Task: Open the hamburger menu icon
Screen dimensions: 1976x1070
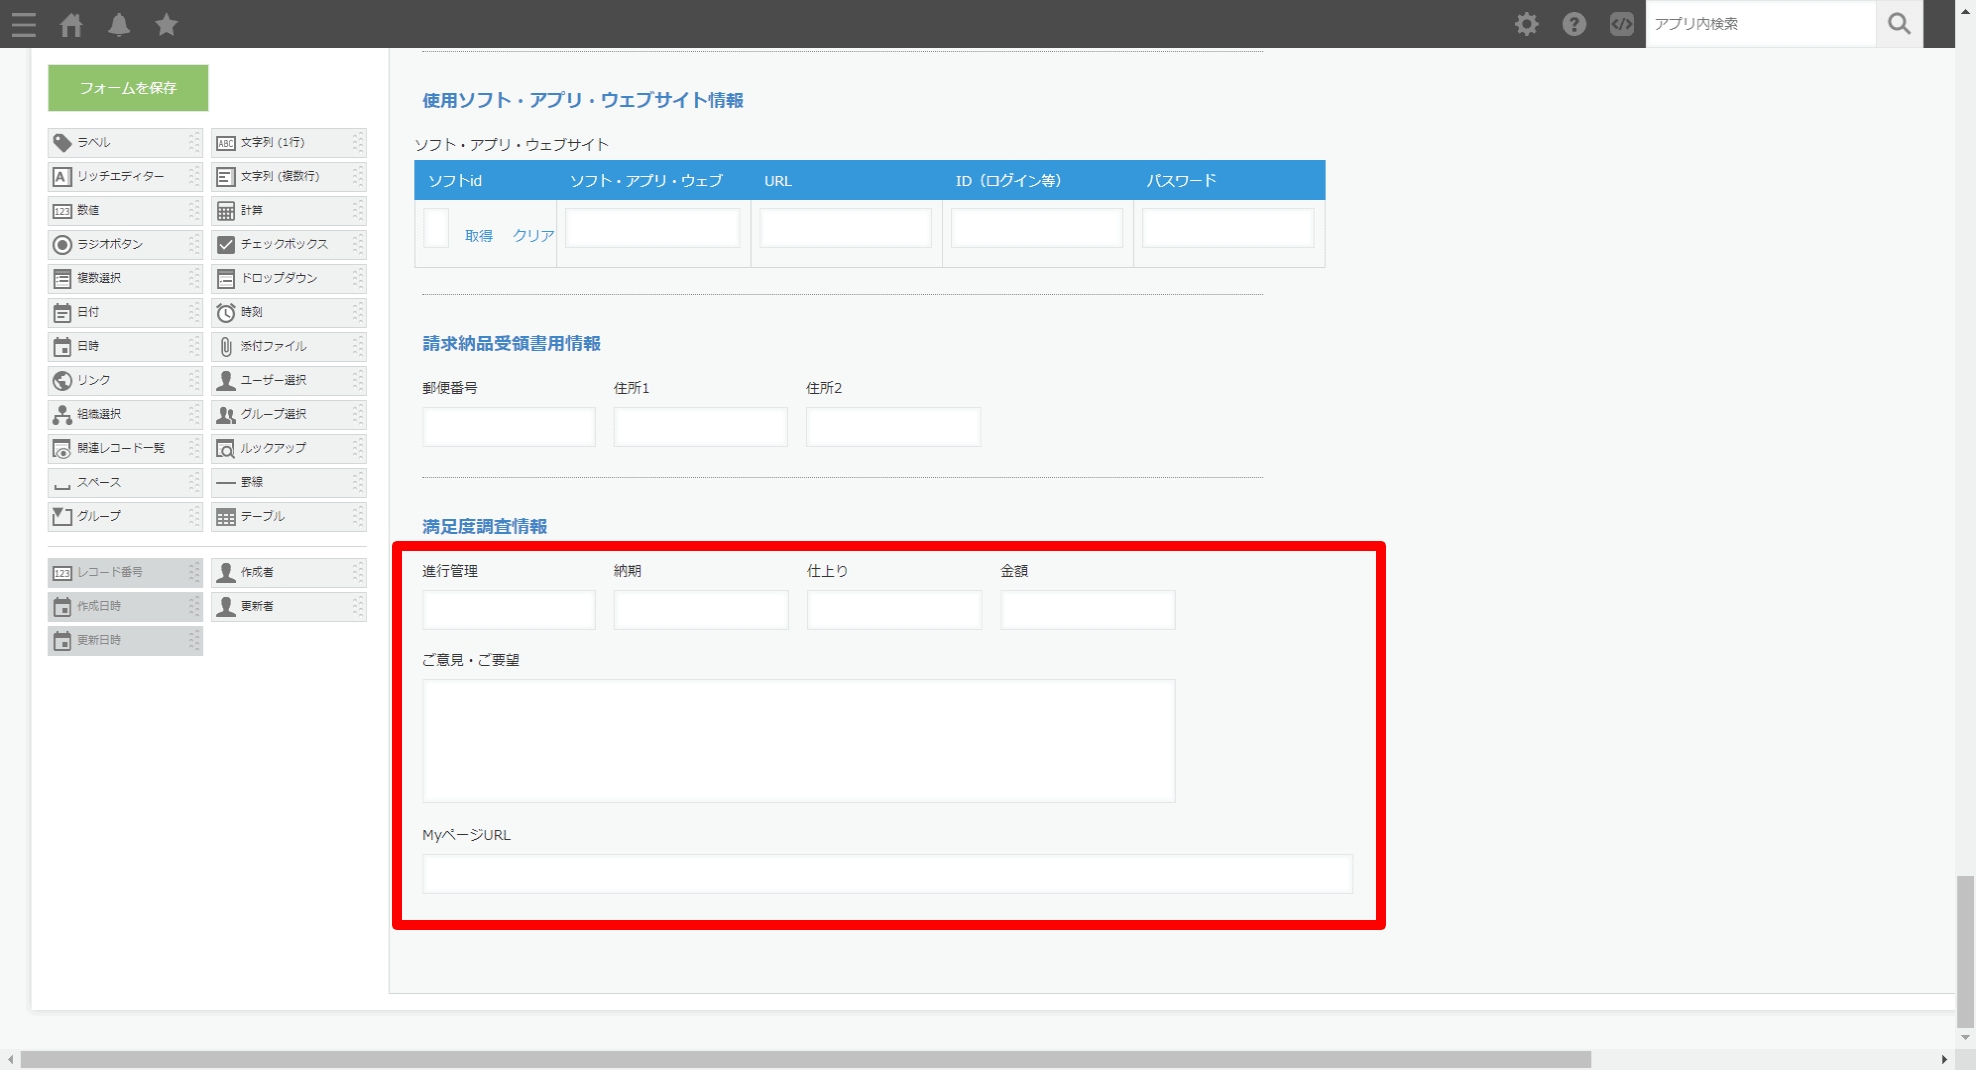Action: 23,24
